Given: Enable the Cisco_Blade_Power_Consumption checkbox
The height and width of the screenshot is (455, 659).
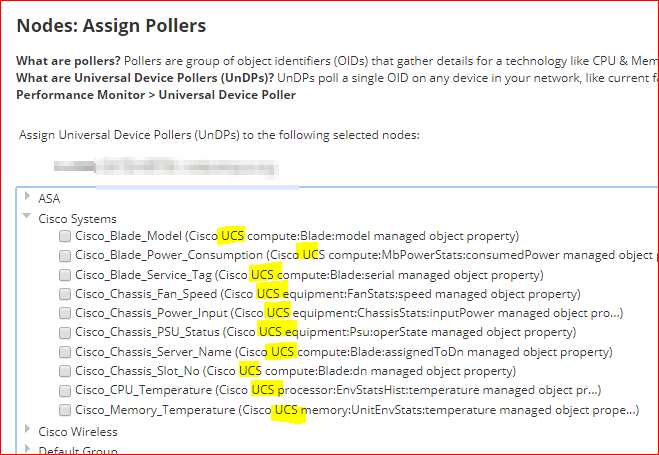Looking at the screenshot, I should coord(65,255).
